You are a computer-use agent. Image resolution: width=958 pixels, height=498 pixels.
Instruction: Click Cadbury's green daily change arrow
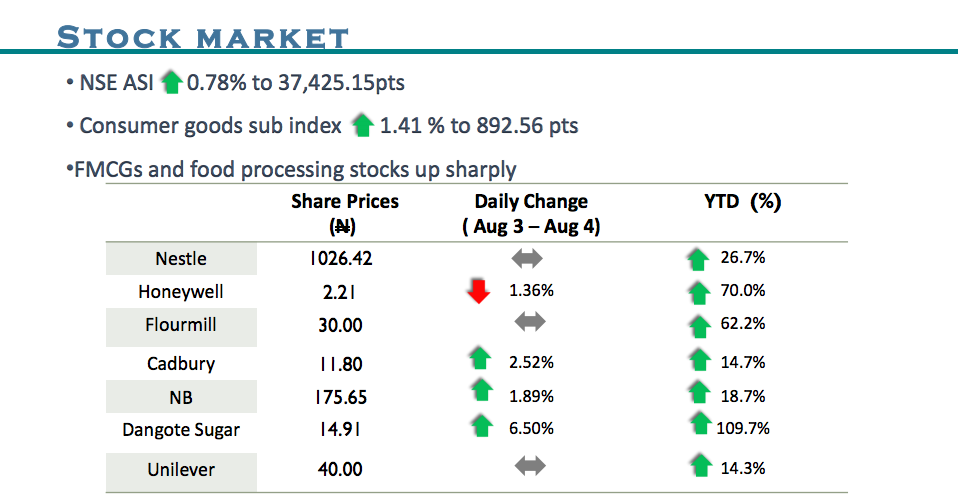point(481,359)
